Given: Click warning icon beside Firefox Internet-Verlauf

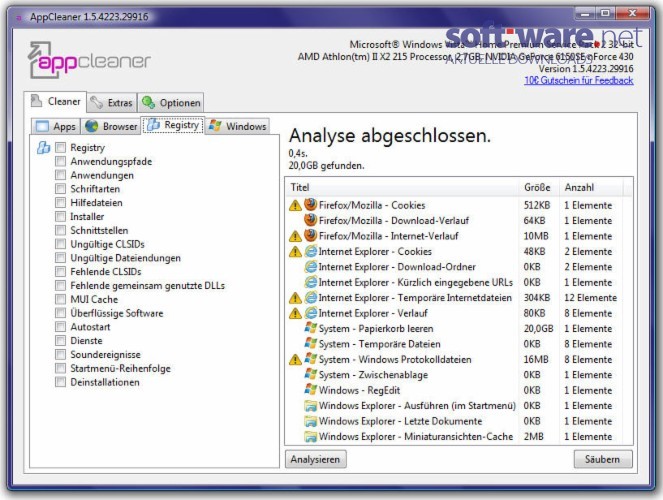Looking at the screenshot, I should [295, 237].
